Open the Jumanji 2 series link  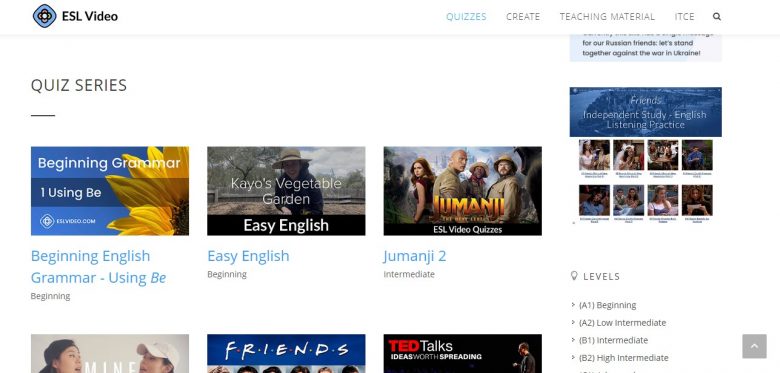click(414, 256)
